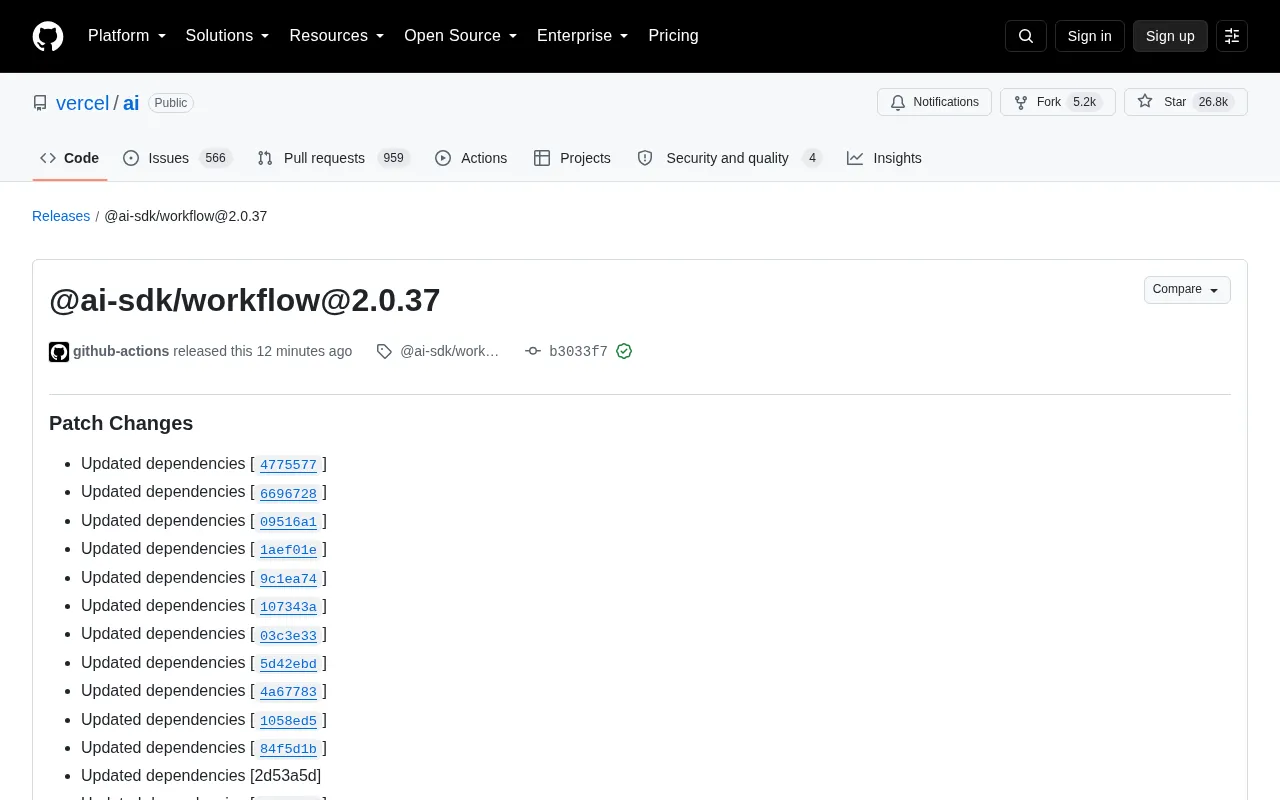Open appearance settings icon in header
Image resolution: width=1280 pixels, height=800 pixels.
pyautogui.click(x=1232, y=36)
